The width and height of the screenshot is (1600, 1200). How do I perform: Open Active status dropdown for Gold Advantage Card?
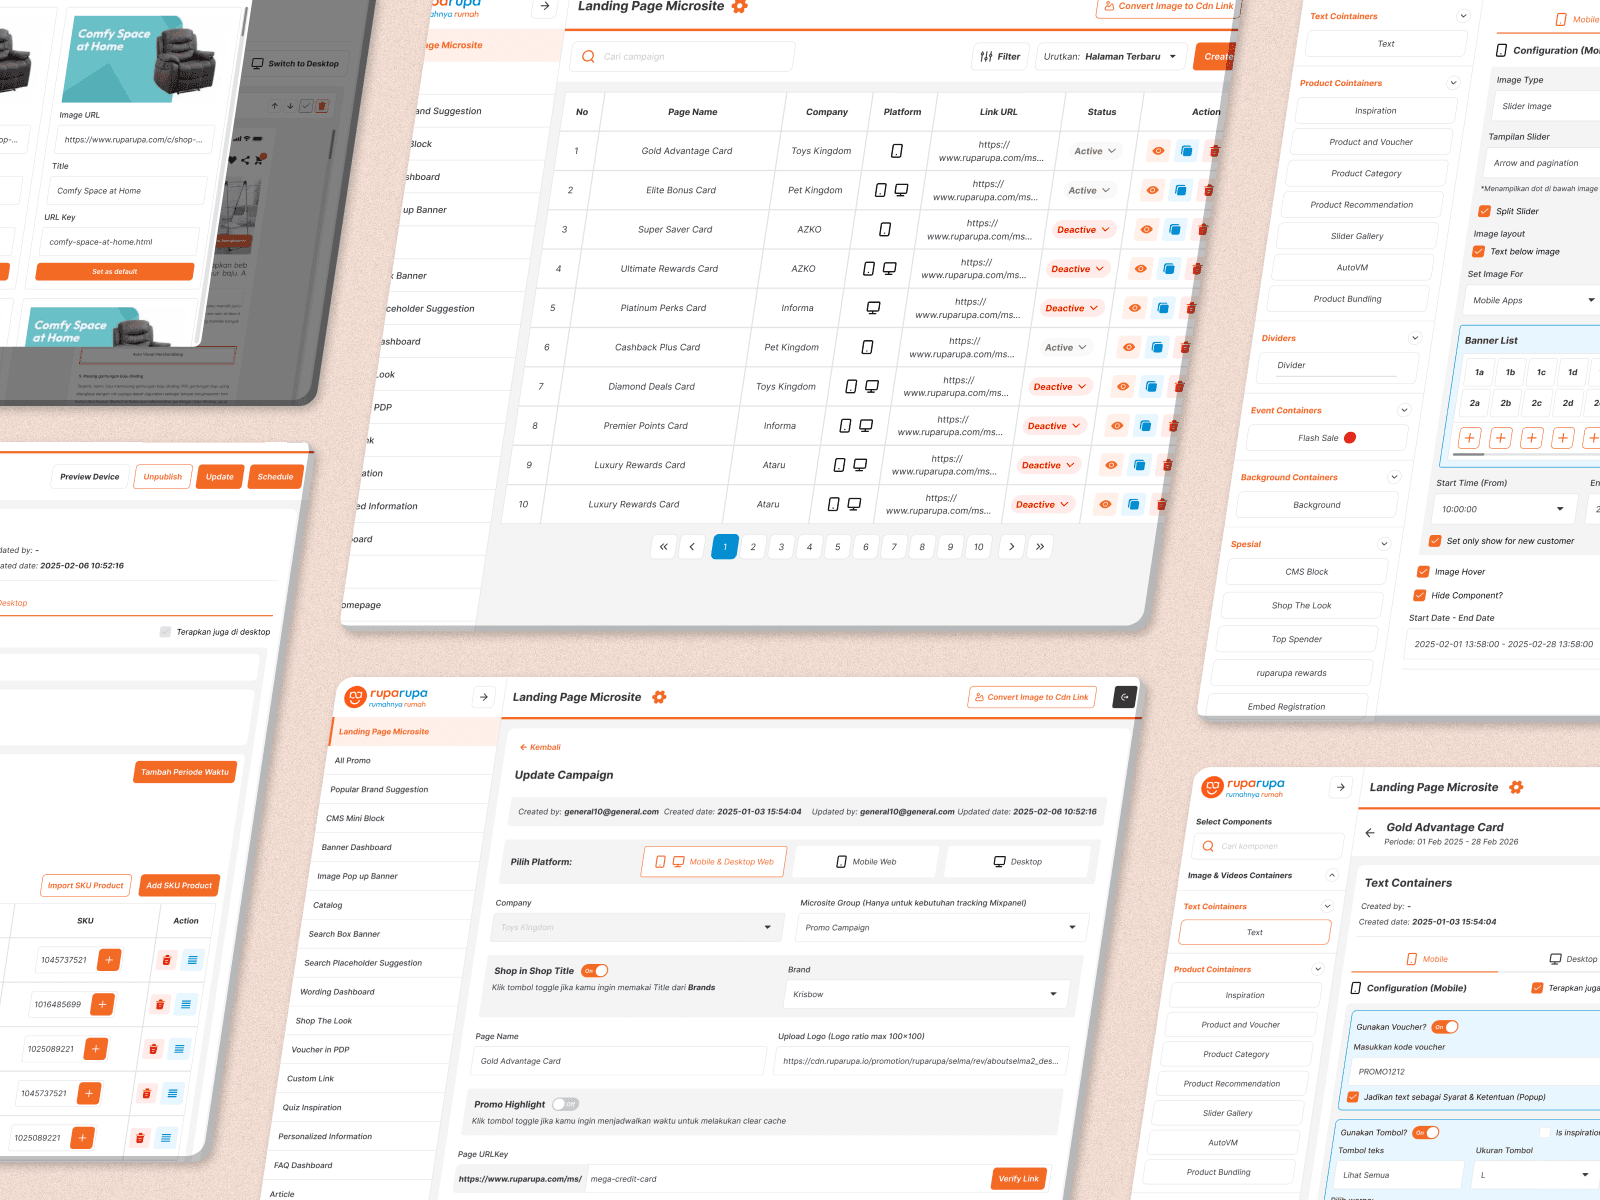pyautogui.click(x=1095, y=151)
